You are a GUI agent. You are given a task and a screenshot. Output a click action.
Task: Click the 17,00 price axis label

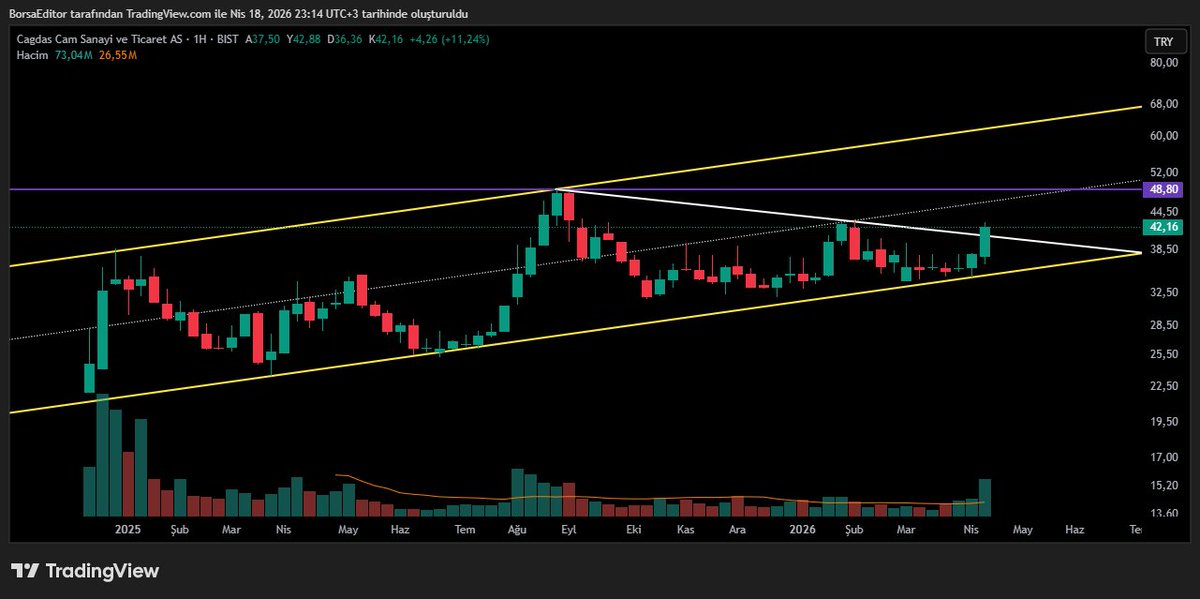[x=1165, y=457]
